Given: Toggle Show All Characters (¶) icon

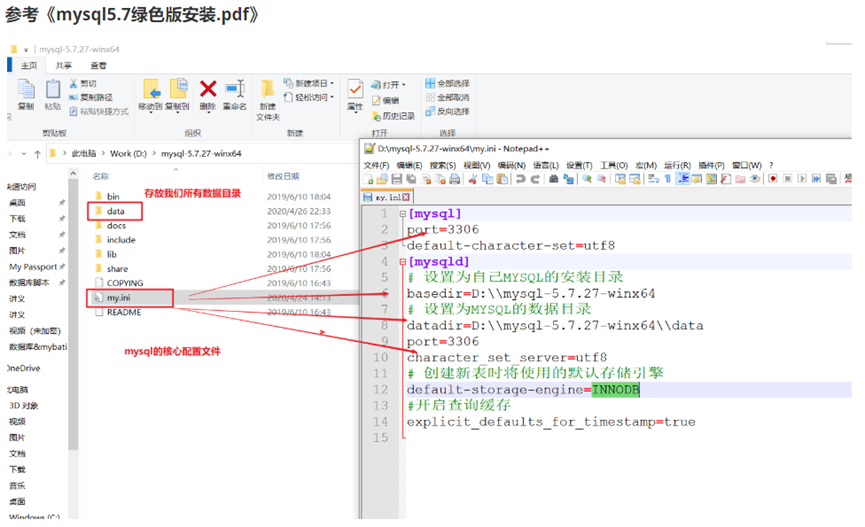Looking at the screenshot, I should 668,179.
